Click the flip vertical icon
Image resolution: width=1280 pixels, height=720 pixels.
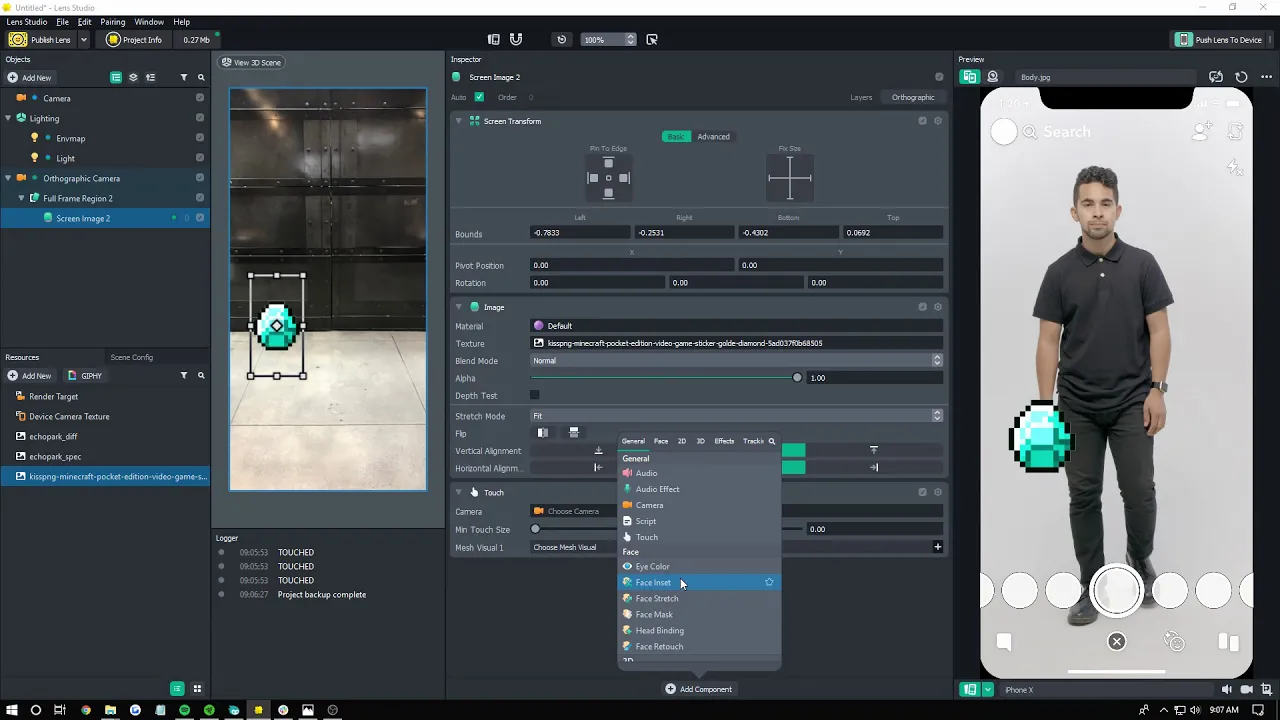click(x=574, y=433)
